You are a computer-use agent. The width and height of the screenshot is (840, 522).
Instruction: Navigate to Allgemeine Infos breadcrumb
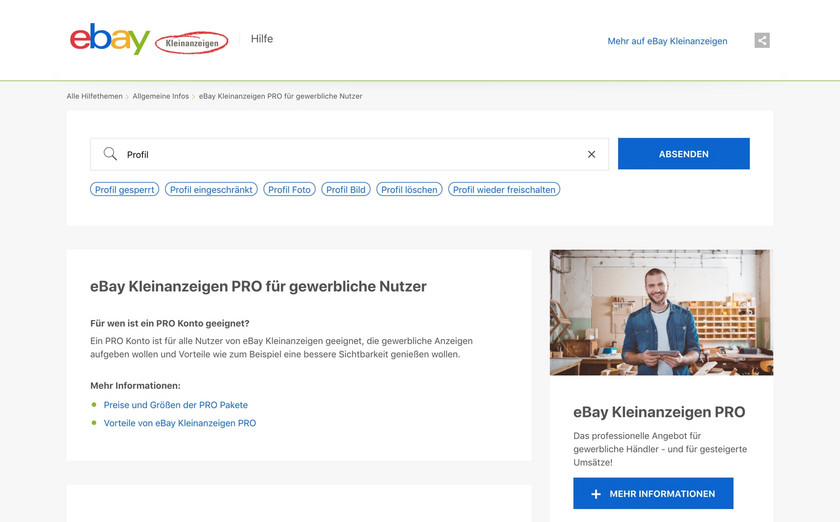pyautogui.click(x=160, y=96)
